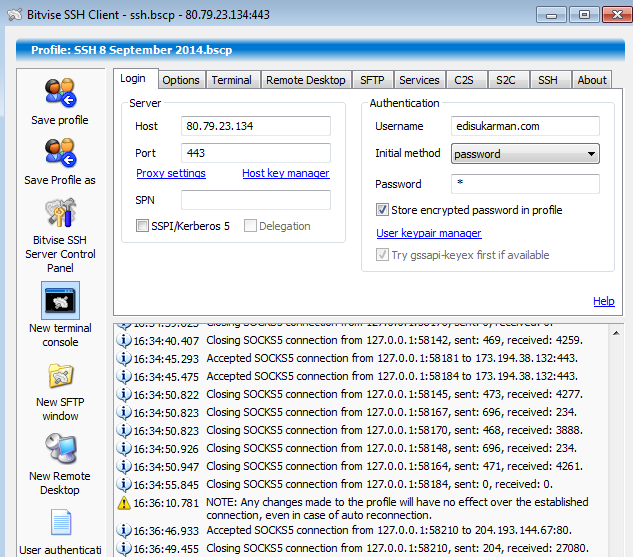The width and height of the screenshot is (633, 557).
Task: Click the Save Profile as label
Action: point(60,180)
